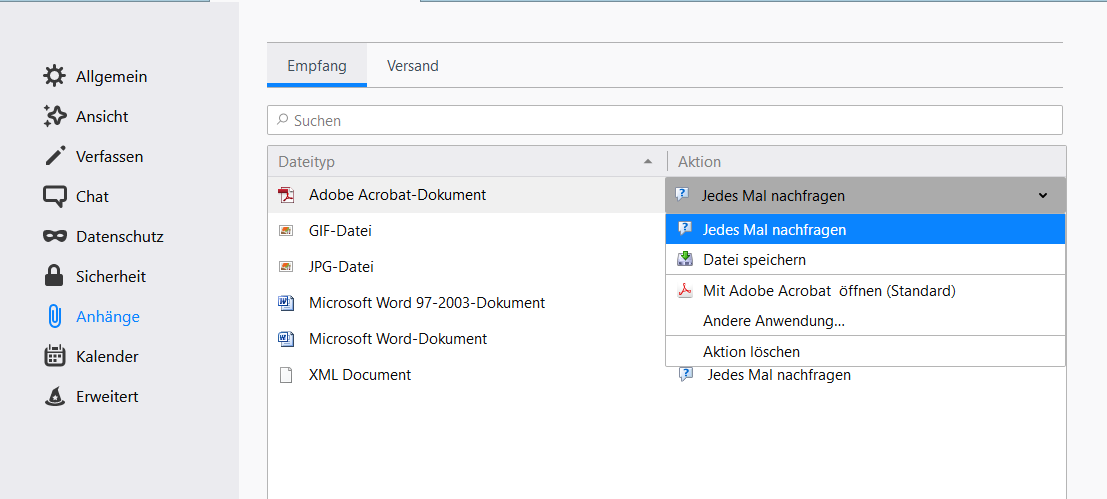
Task: Click the Anhänge paperclip icon
Action: [54, 316]
